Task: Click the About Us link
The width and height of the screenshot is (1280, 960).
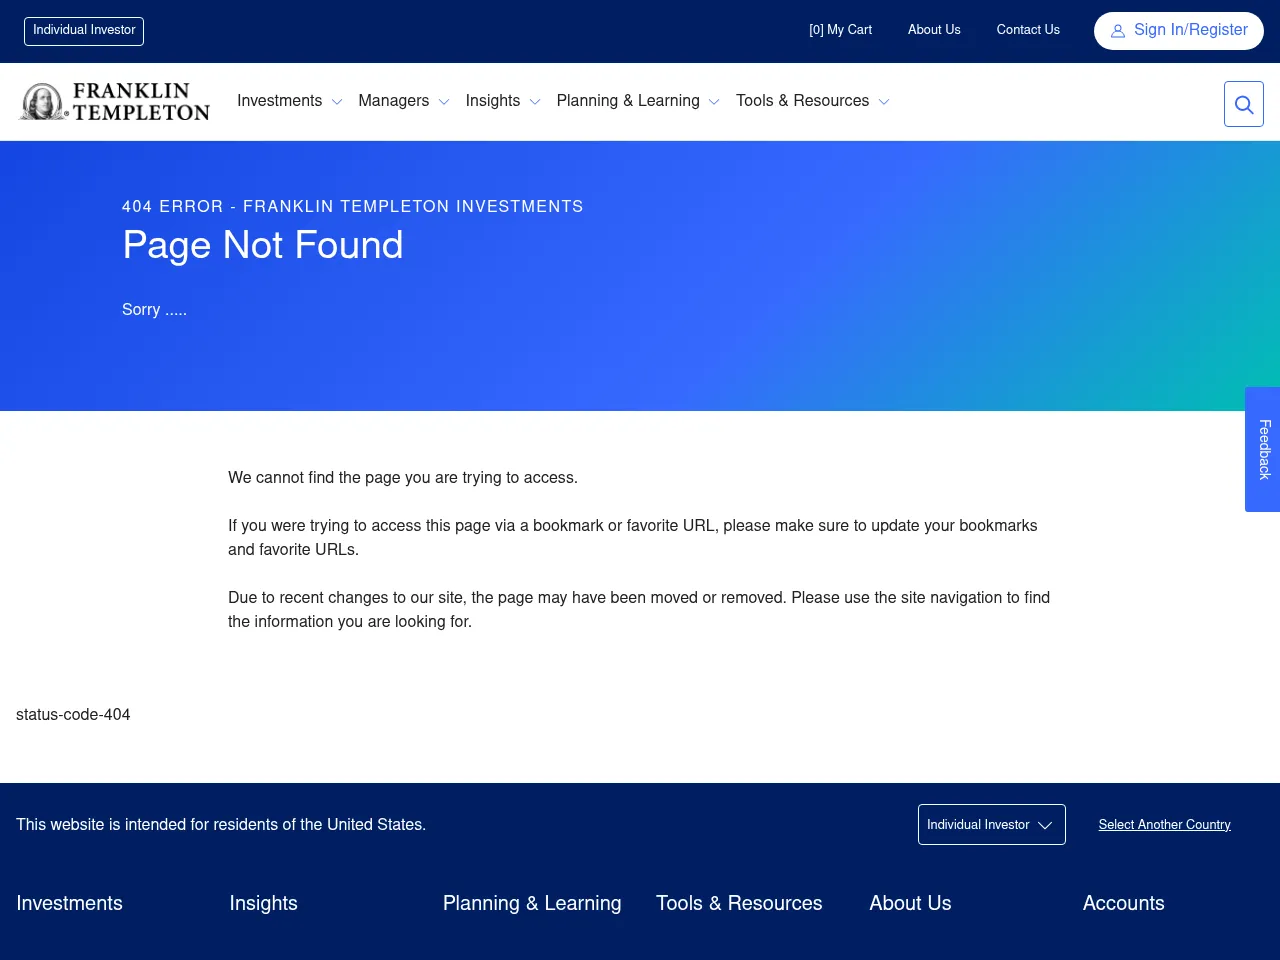Action: pyautogui.click(x=934, y=30)
